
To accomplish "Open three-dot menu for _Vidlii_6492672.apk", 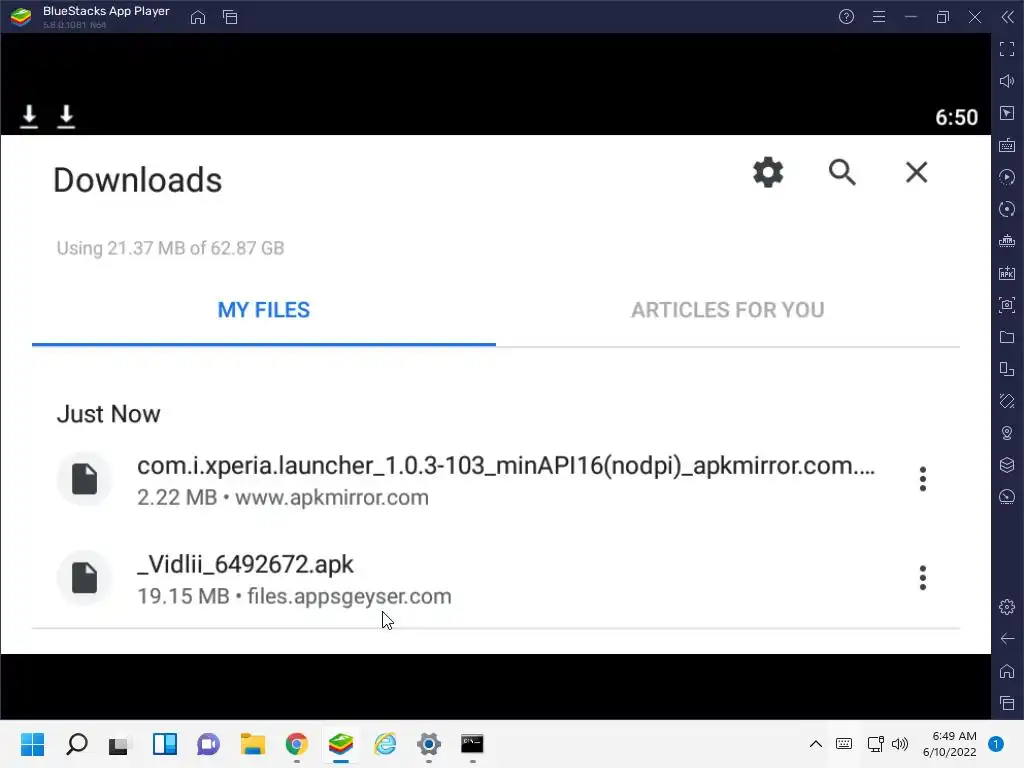I will pos(922,578).
